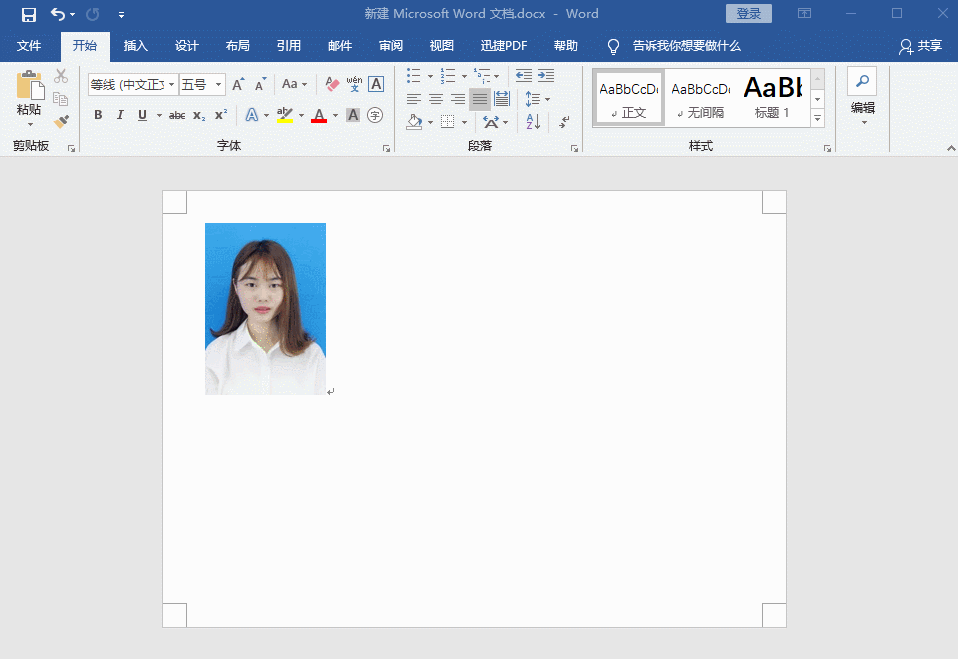Apply multilevel list
Viewport: 958px width, 659px height.
(x=482, y=76)
